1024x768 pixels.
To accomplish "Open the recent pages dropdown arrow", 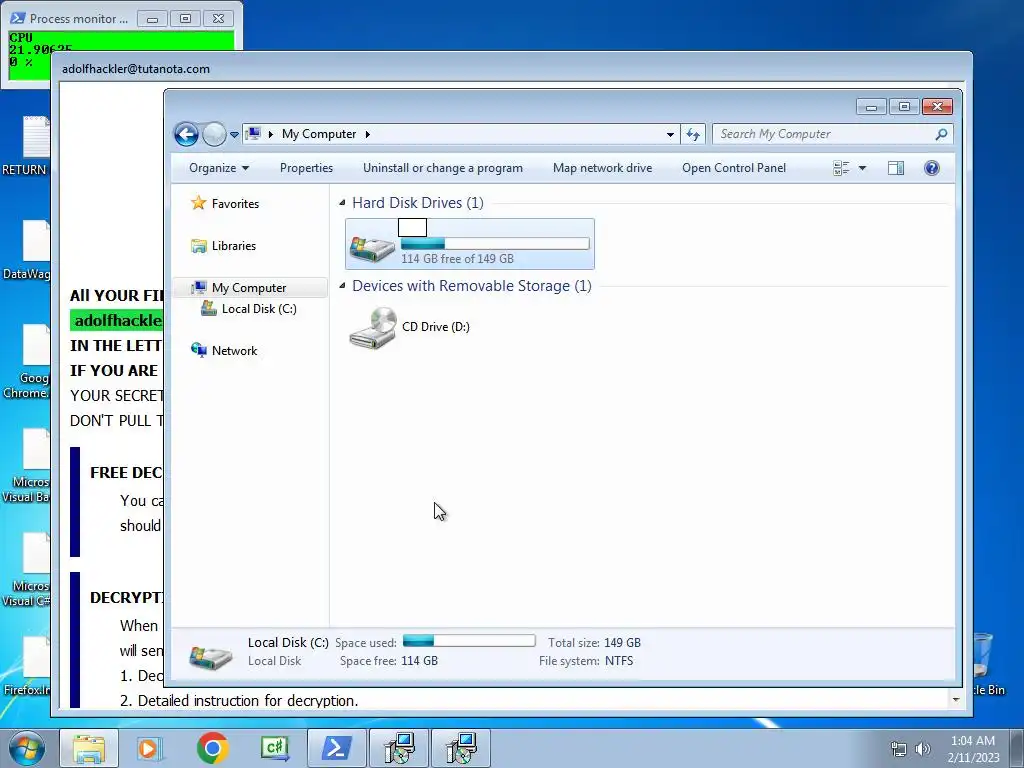I will point(234,135).
